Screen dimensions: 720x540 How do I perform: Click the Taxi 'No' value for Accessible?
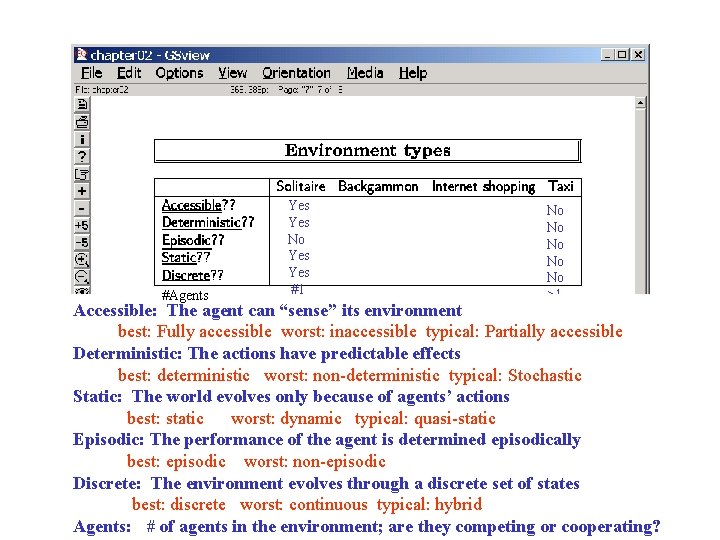(x=555, y=210)
